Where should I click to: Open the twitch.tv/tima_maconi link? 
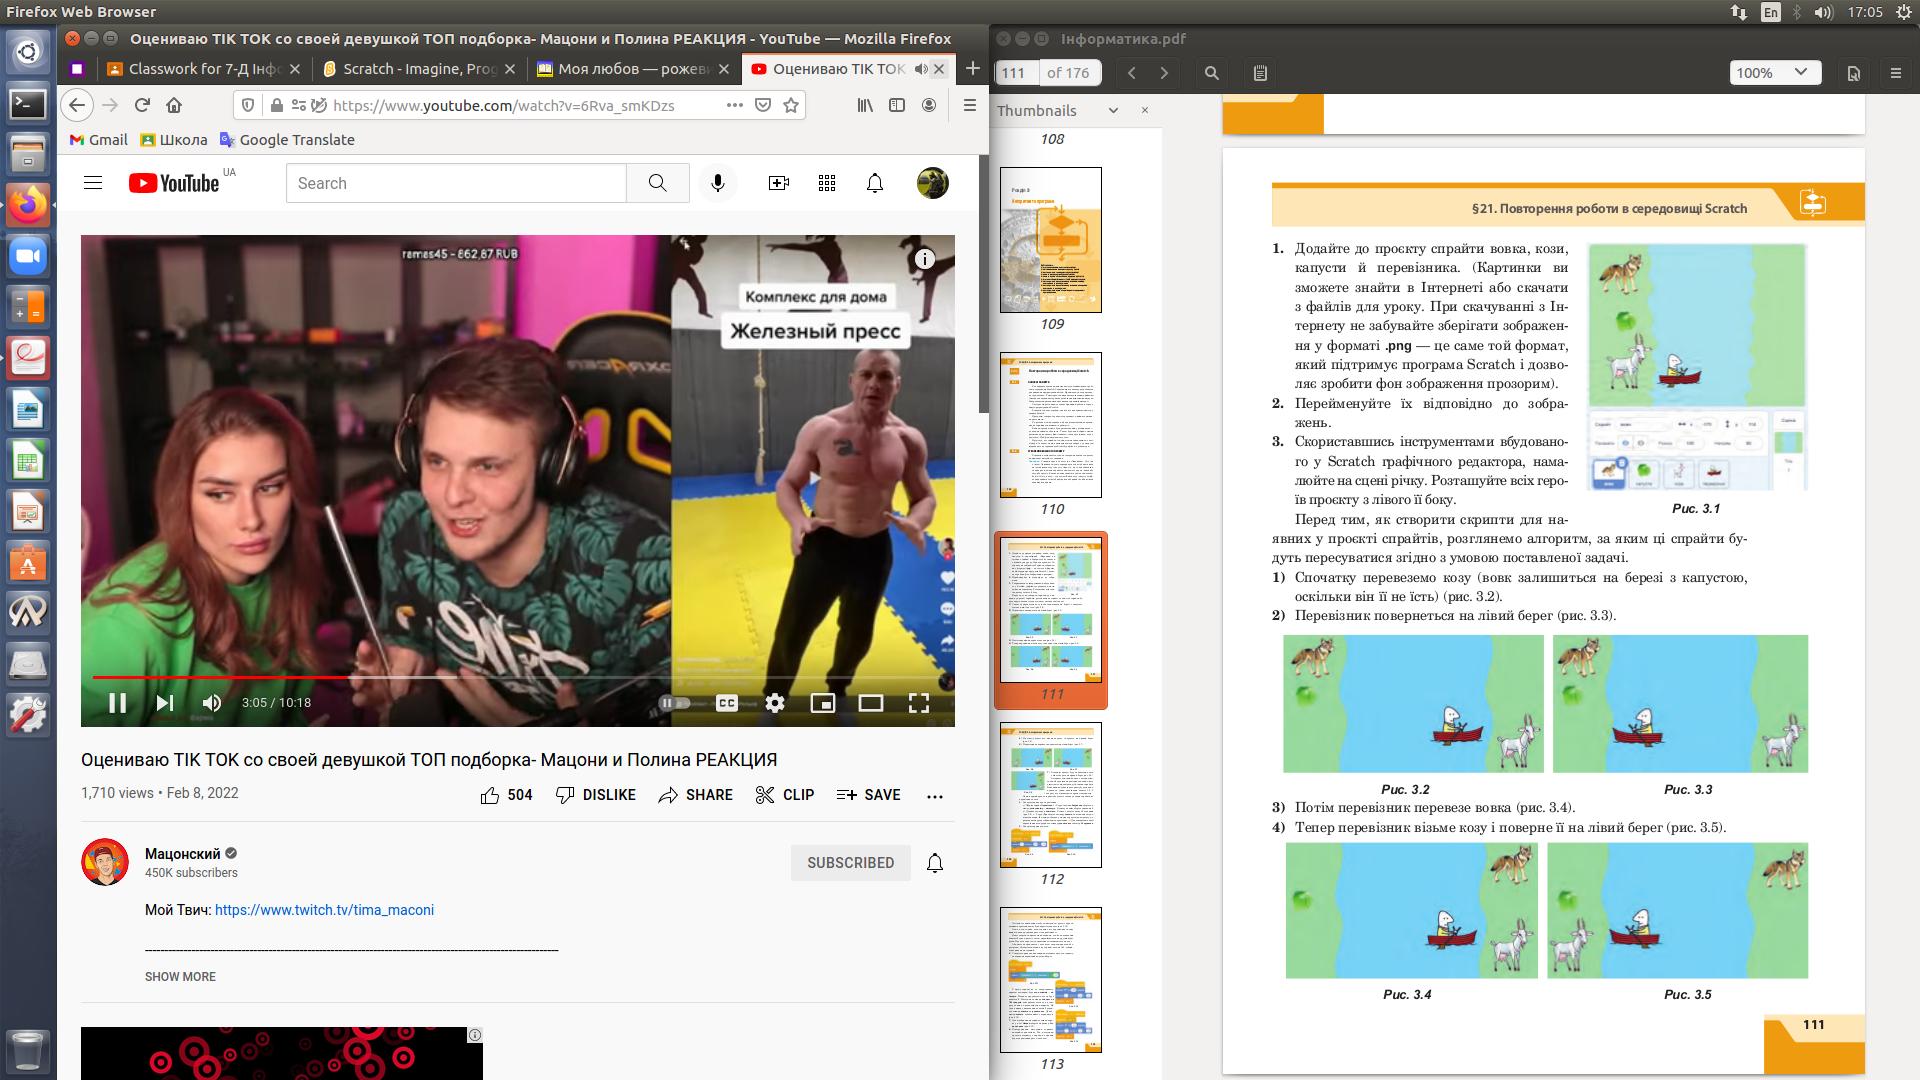[x=324, y=910]
